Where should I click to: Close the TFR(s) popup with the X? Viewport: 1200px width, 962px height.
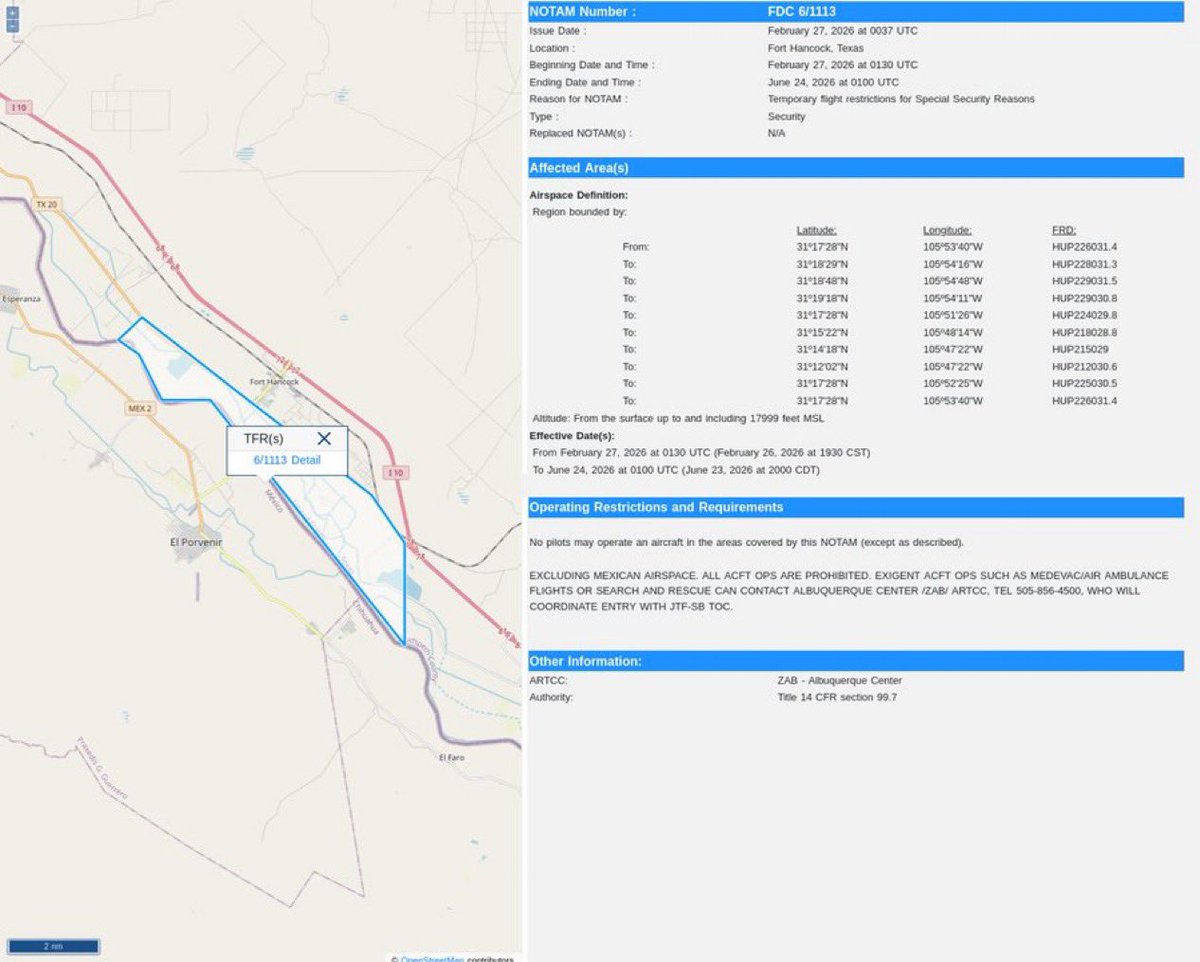click(x=324, y=438)
